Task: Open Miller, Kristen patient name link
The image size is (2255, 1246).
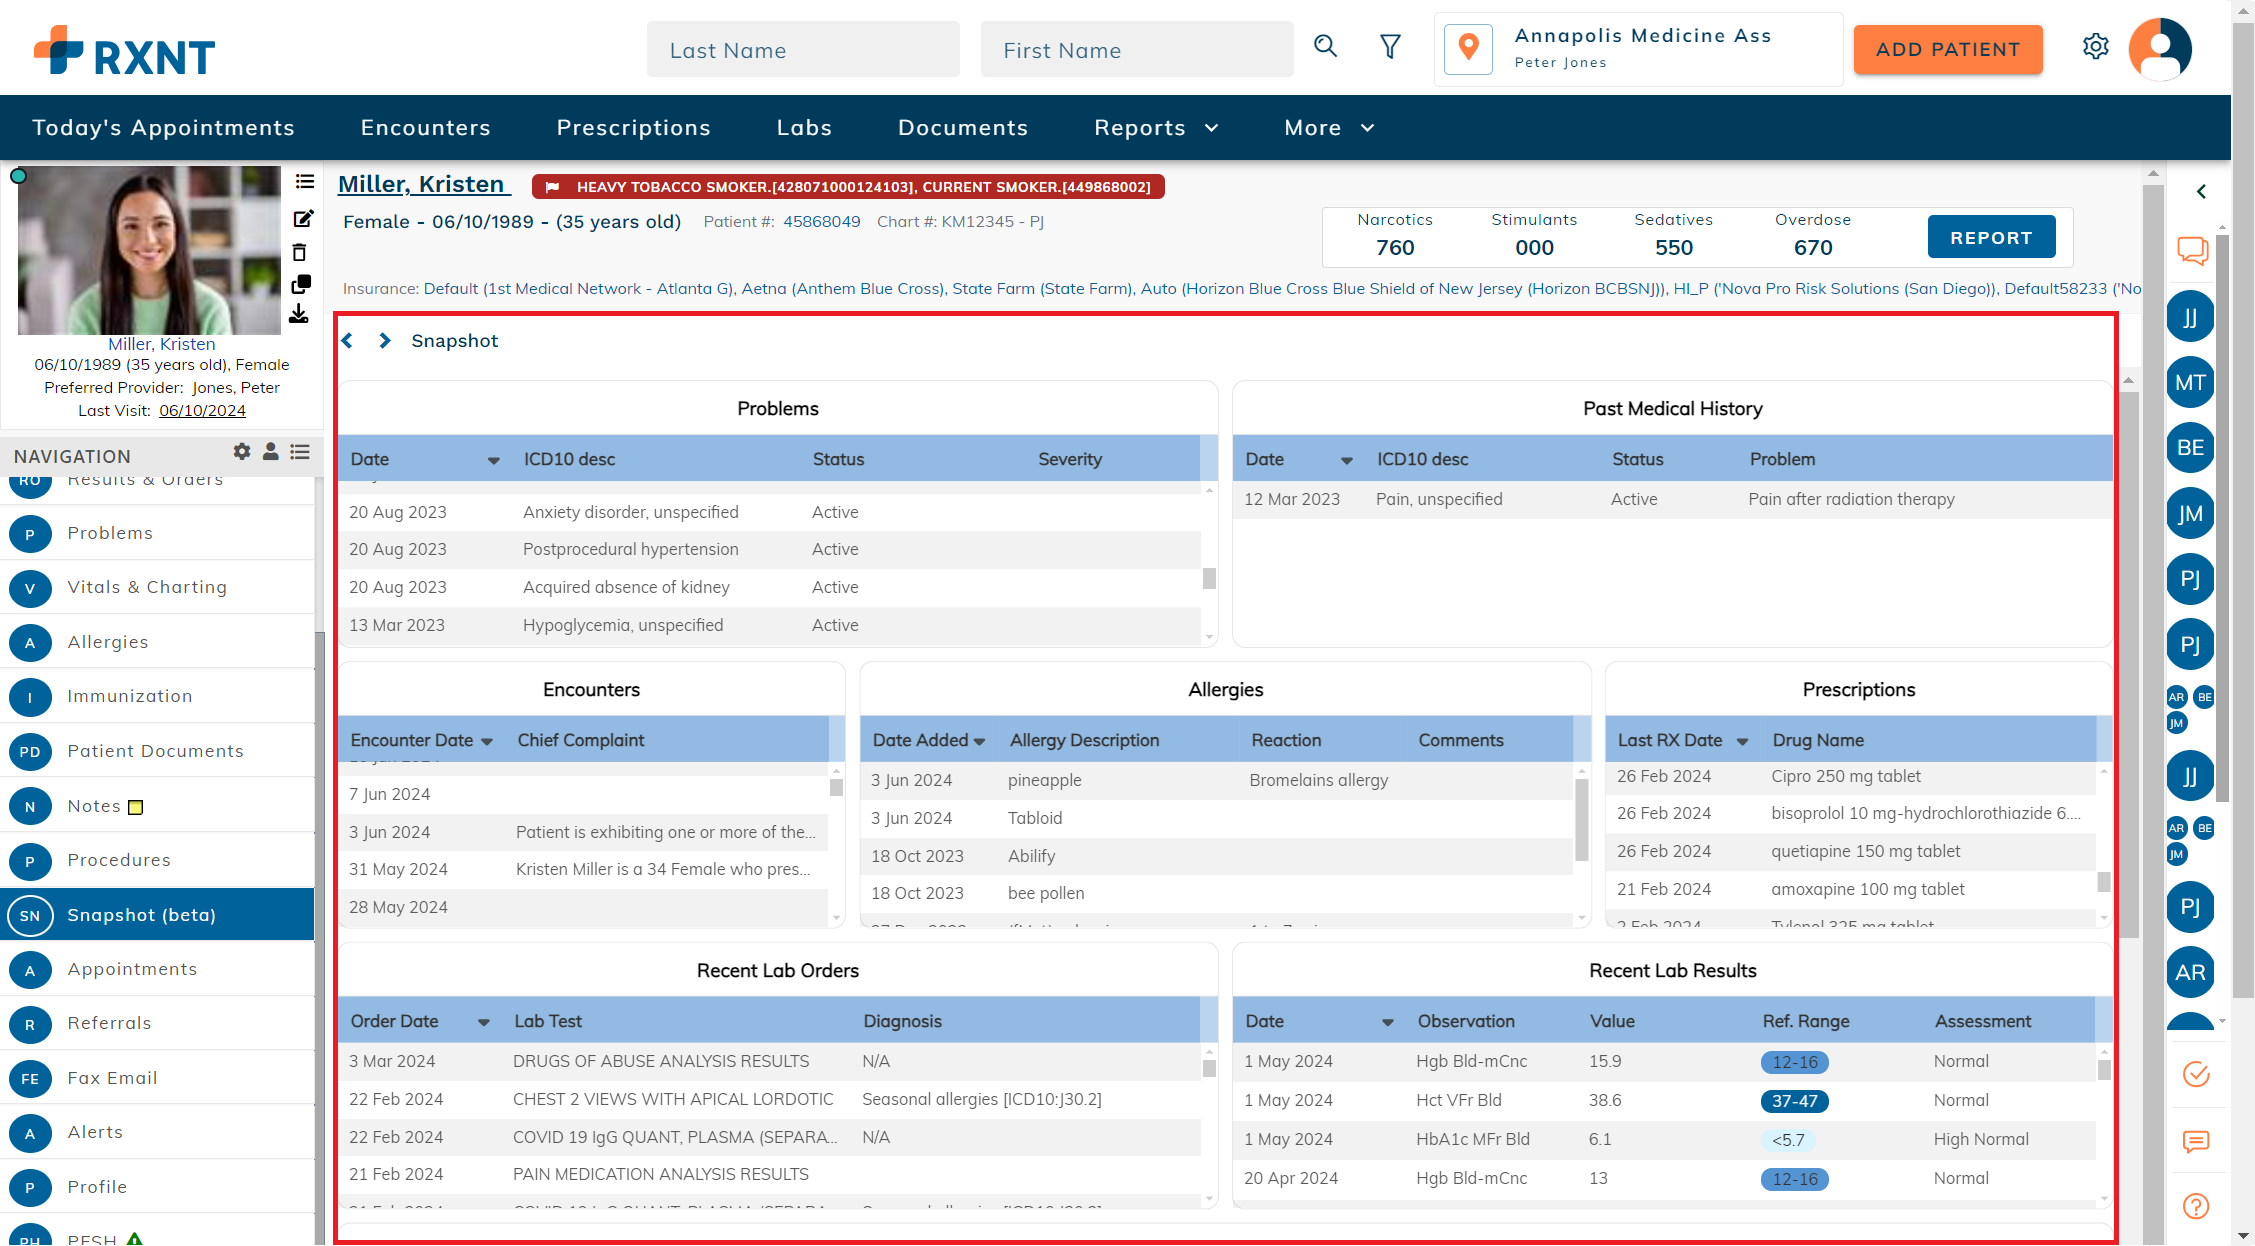Action: (424, 184)
